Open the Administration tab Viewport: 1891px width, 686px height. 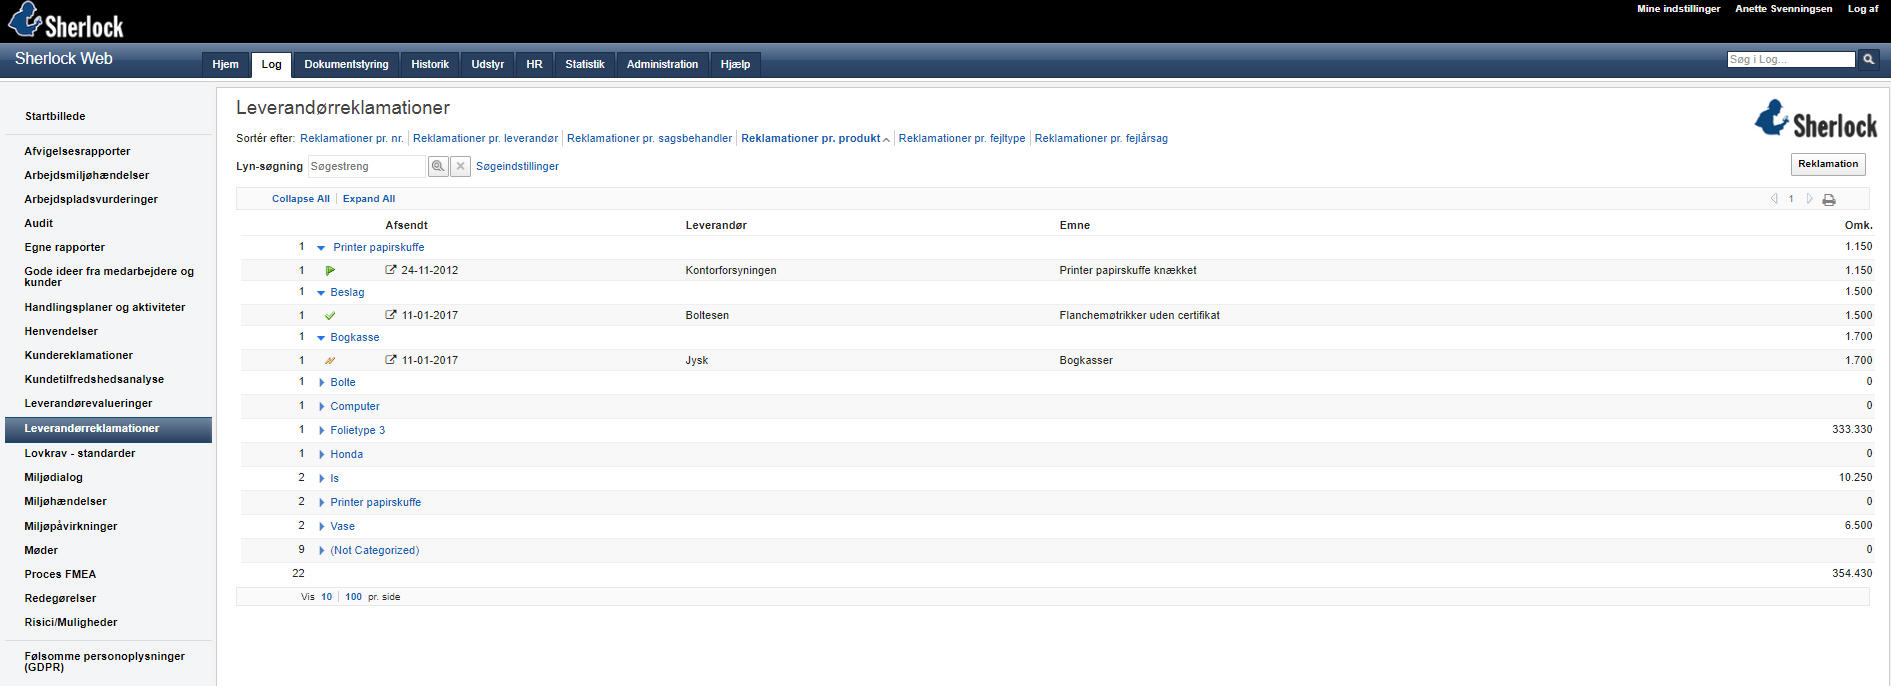point(662,64)
